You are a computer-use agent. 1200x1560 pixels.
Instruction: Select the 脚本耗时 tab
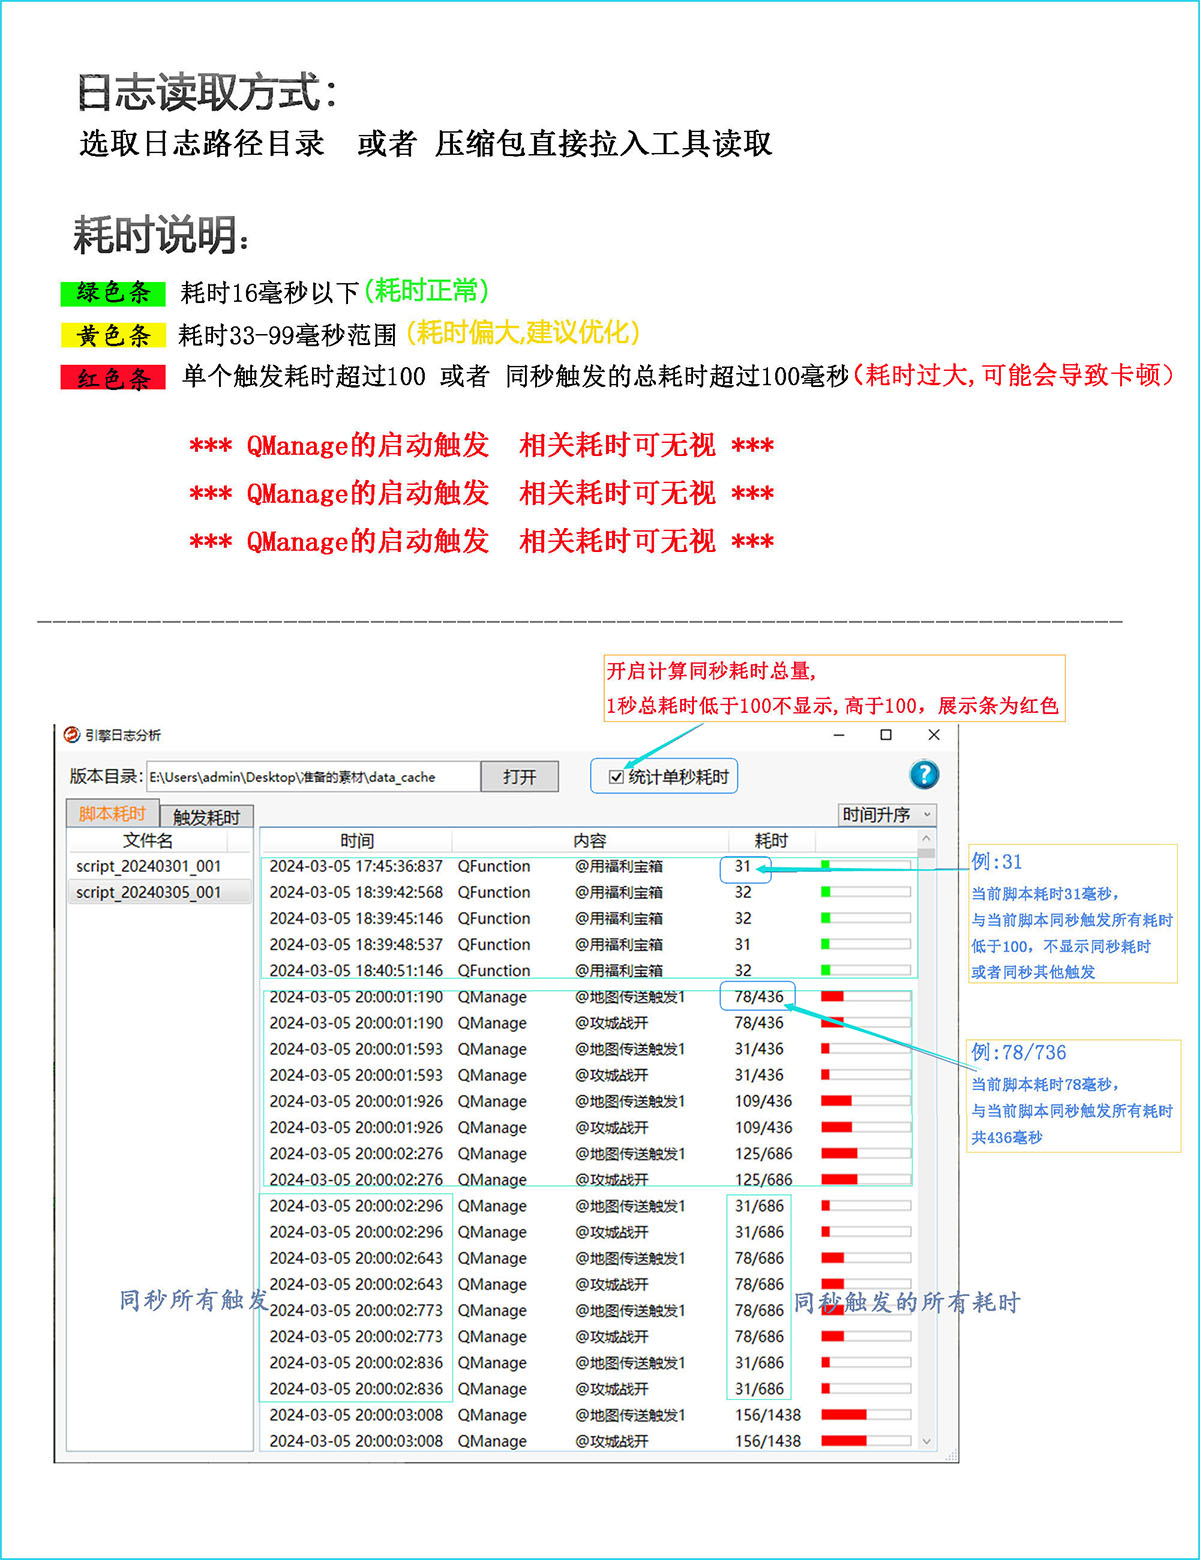[x=112, y=814]
